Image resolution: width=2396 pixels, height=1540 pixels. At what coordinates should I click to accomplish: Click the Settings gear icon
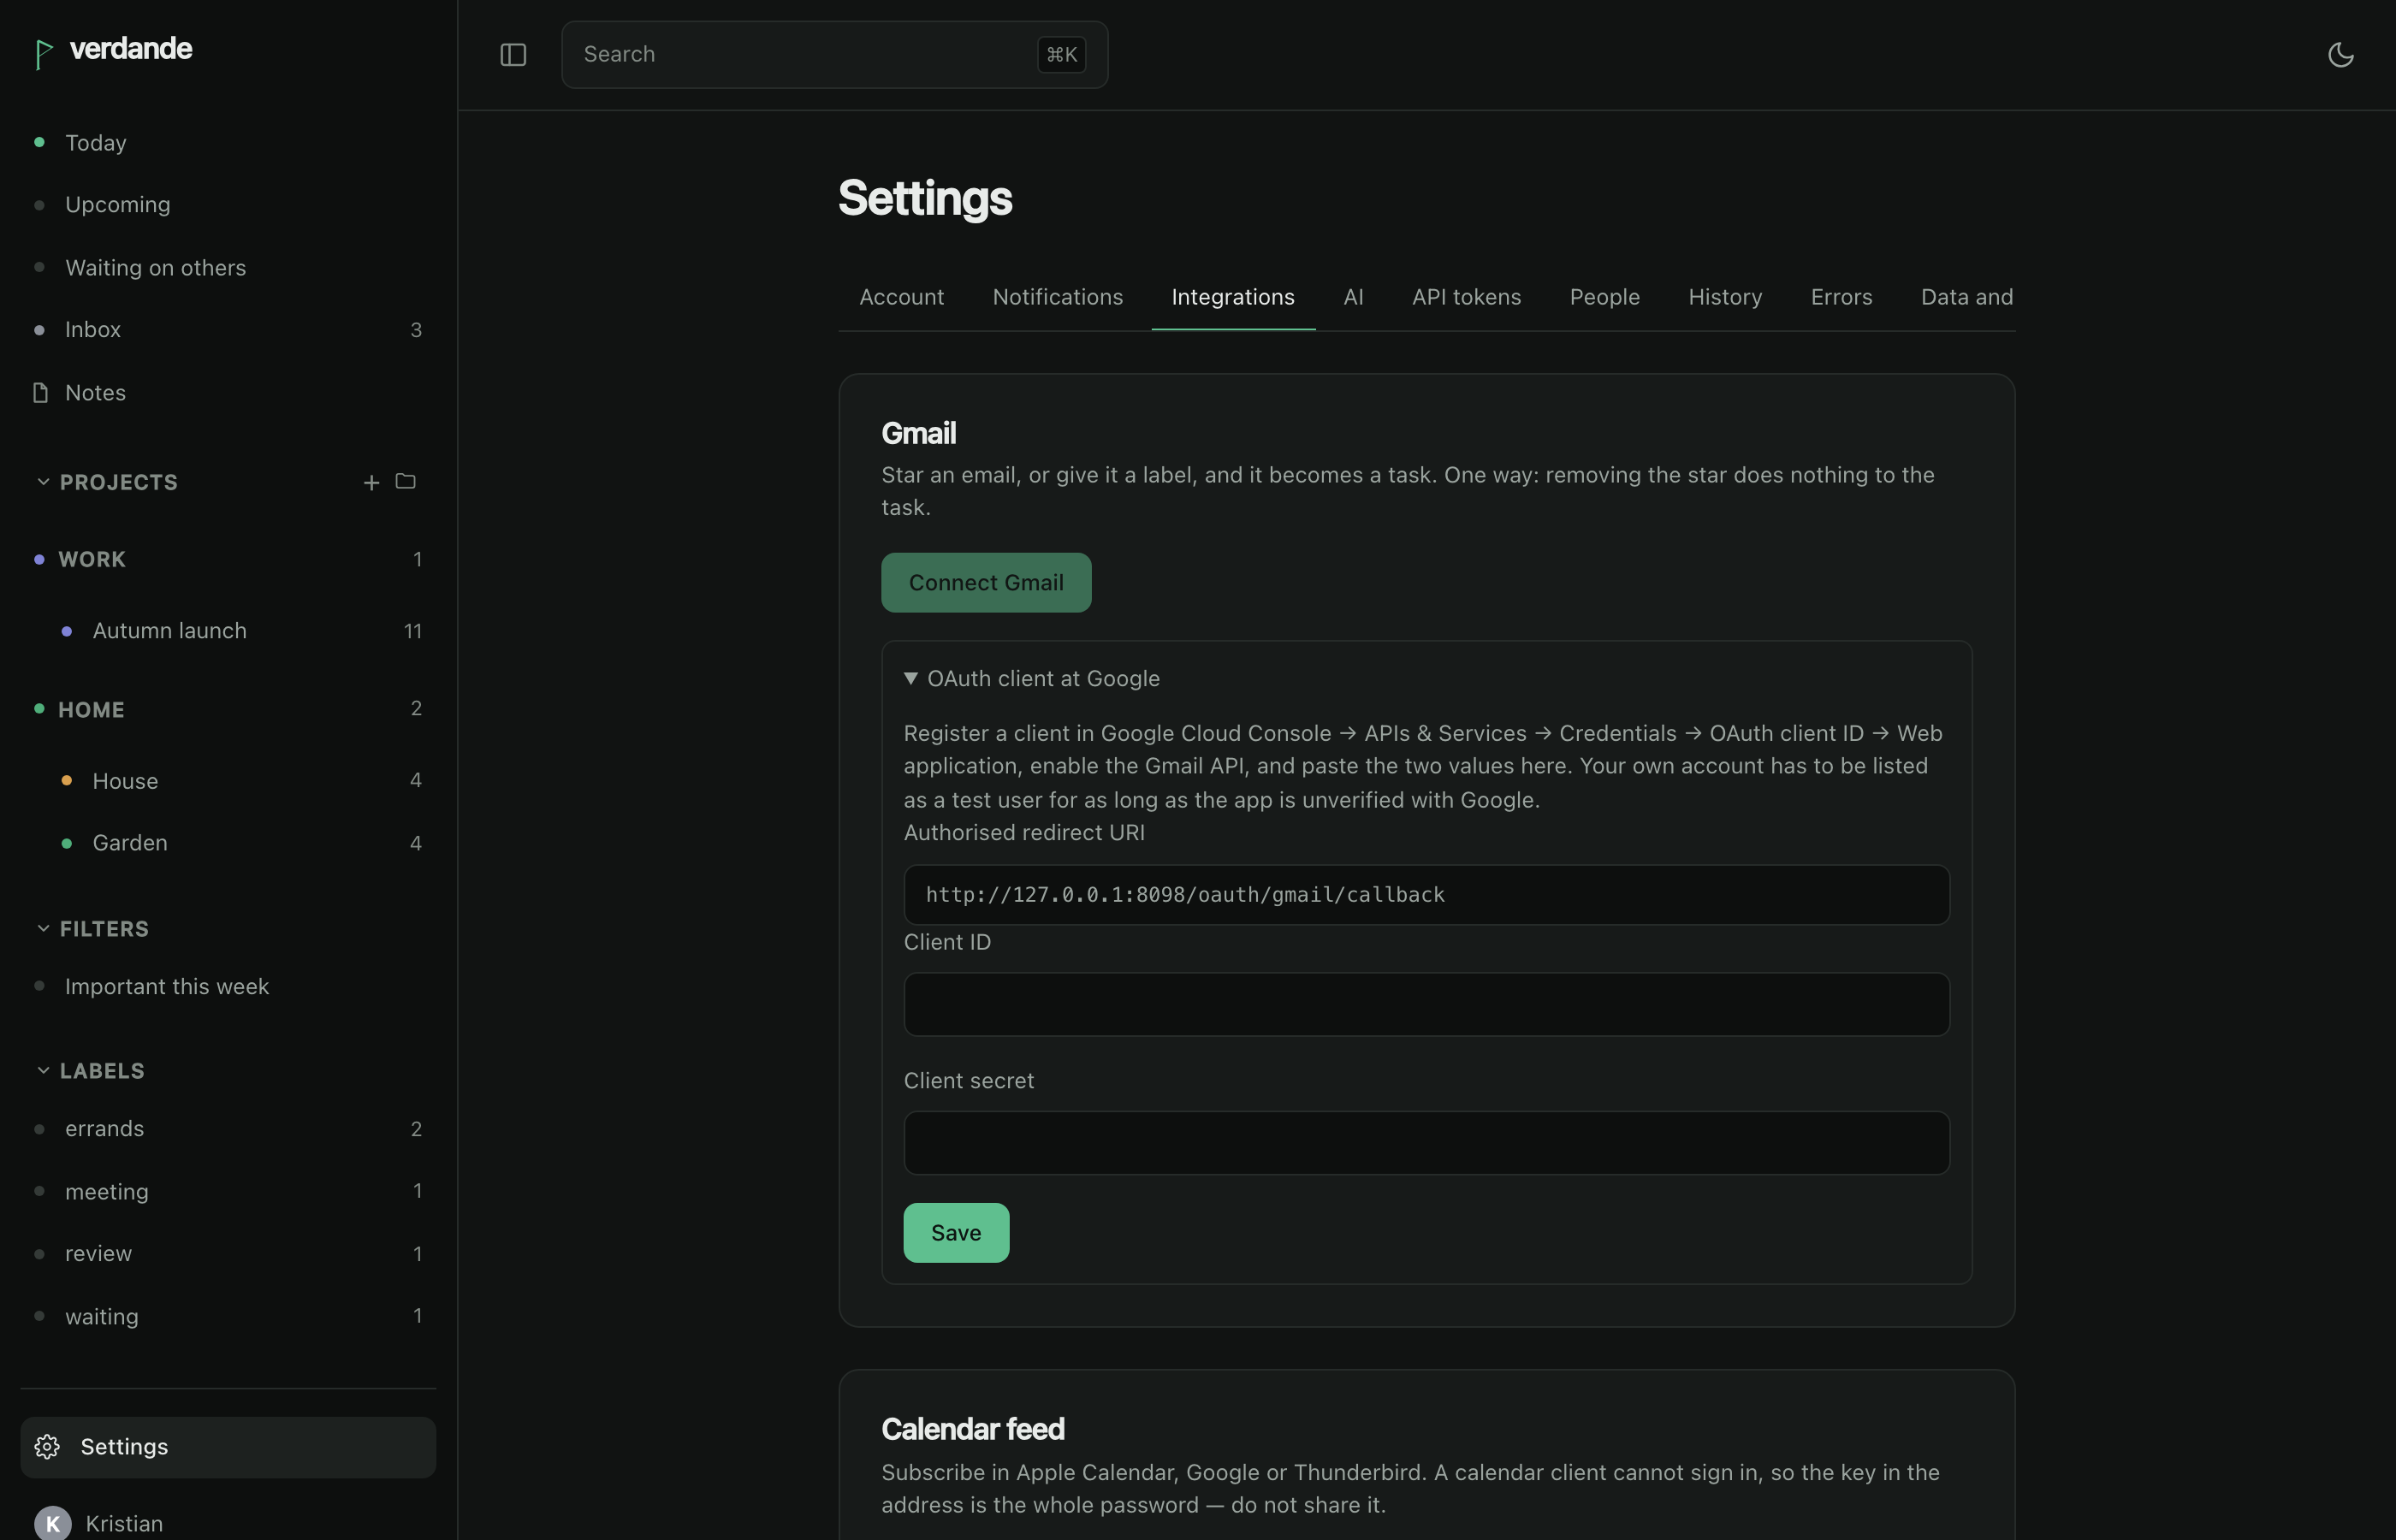click(47, 1446)
